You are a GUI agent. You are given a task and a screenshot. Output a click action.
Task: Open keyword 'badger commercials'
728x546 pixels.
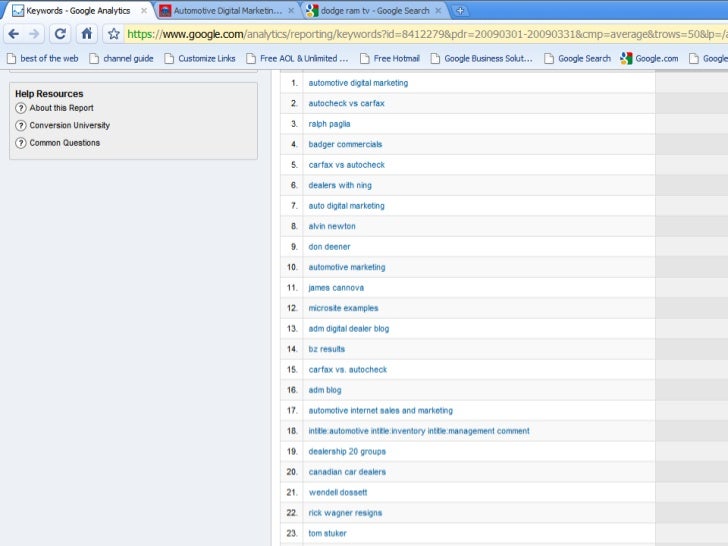(345, 144)
